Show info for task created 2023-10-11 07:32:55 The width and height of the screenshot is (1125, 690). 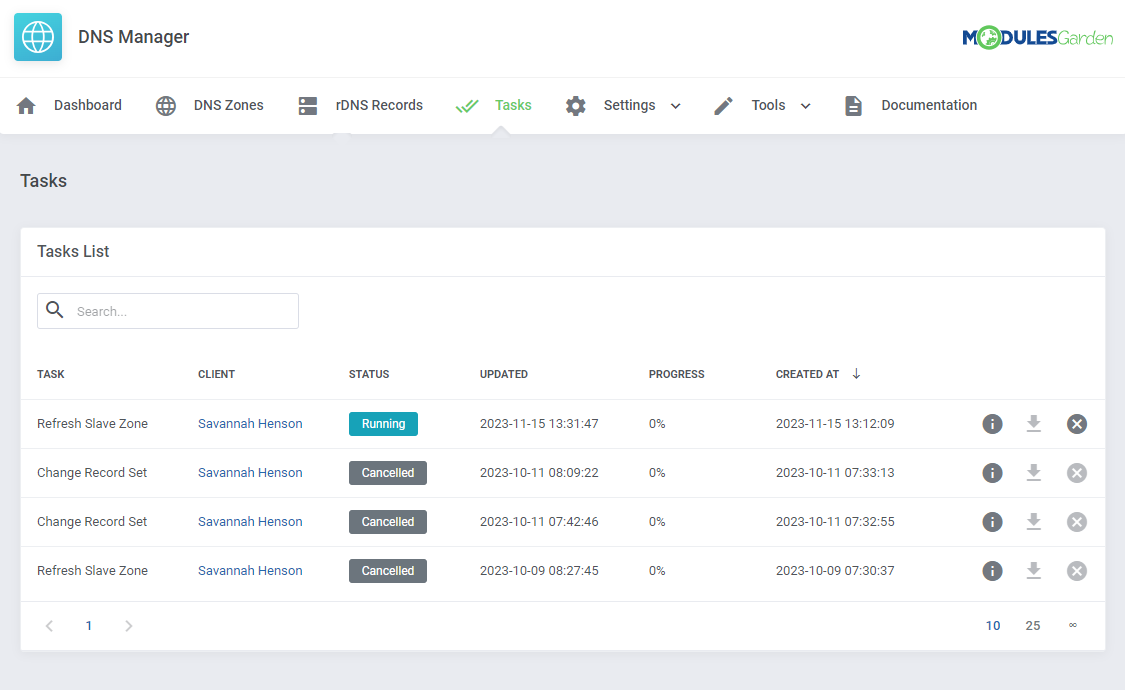992,521
